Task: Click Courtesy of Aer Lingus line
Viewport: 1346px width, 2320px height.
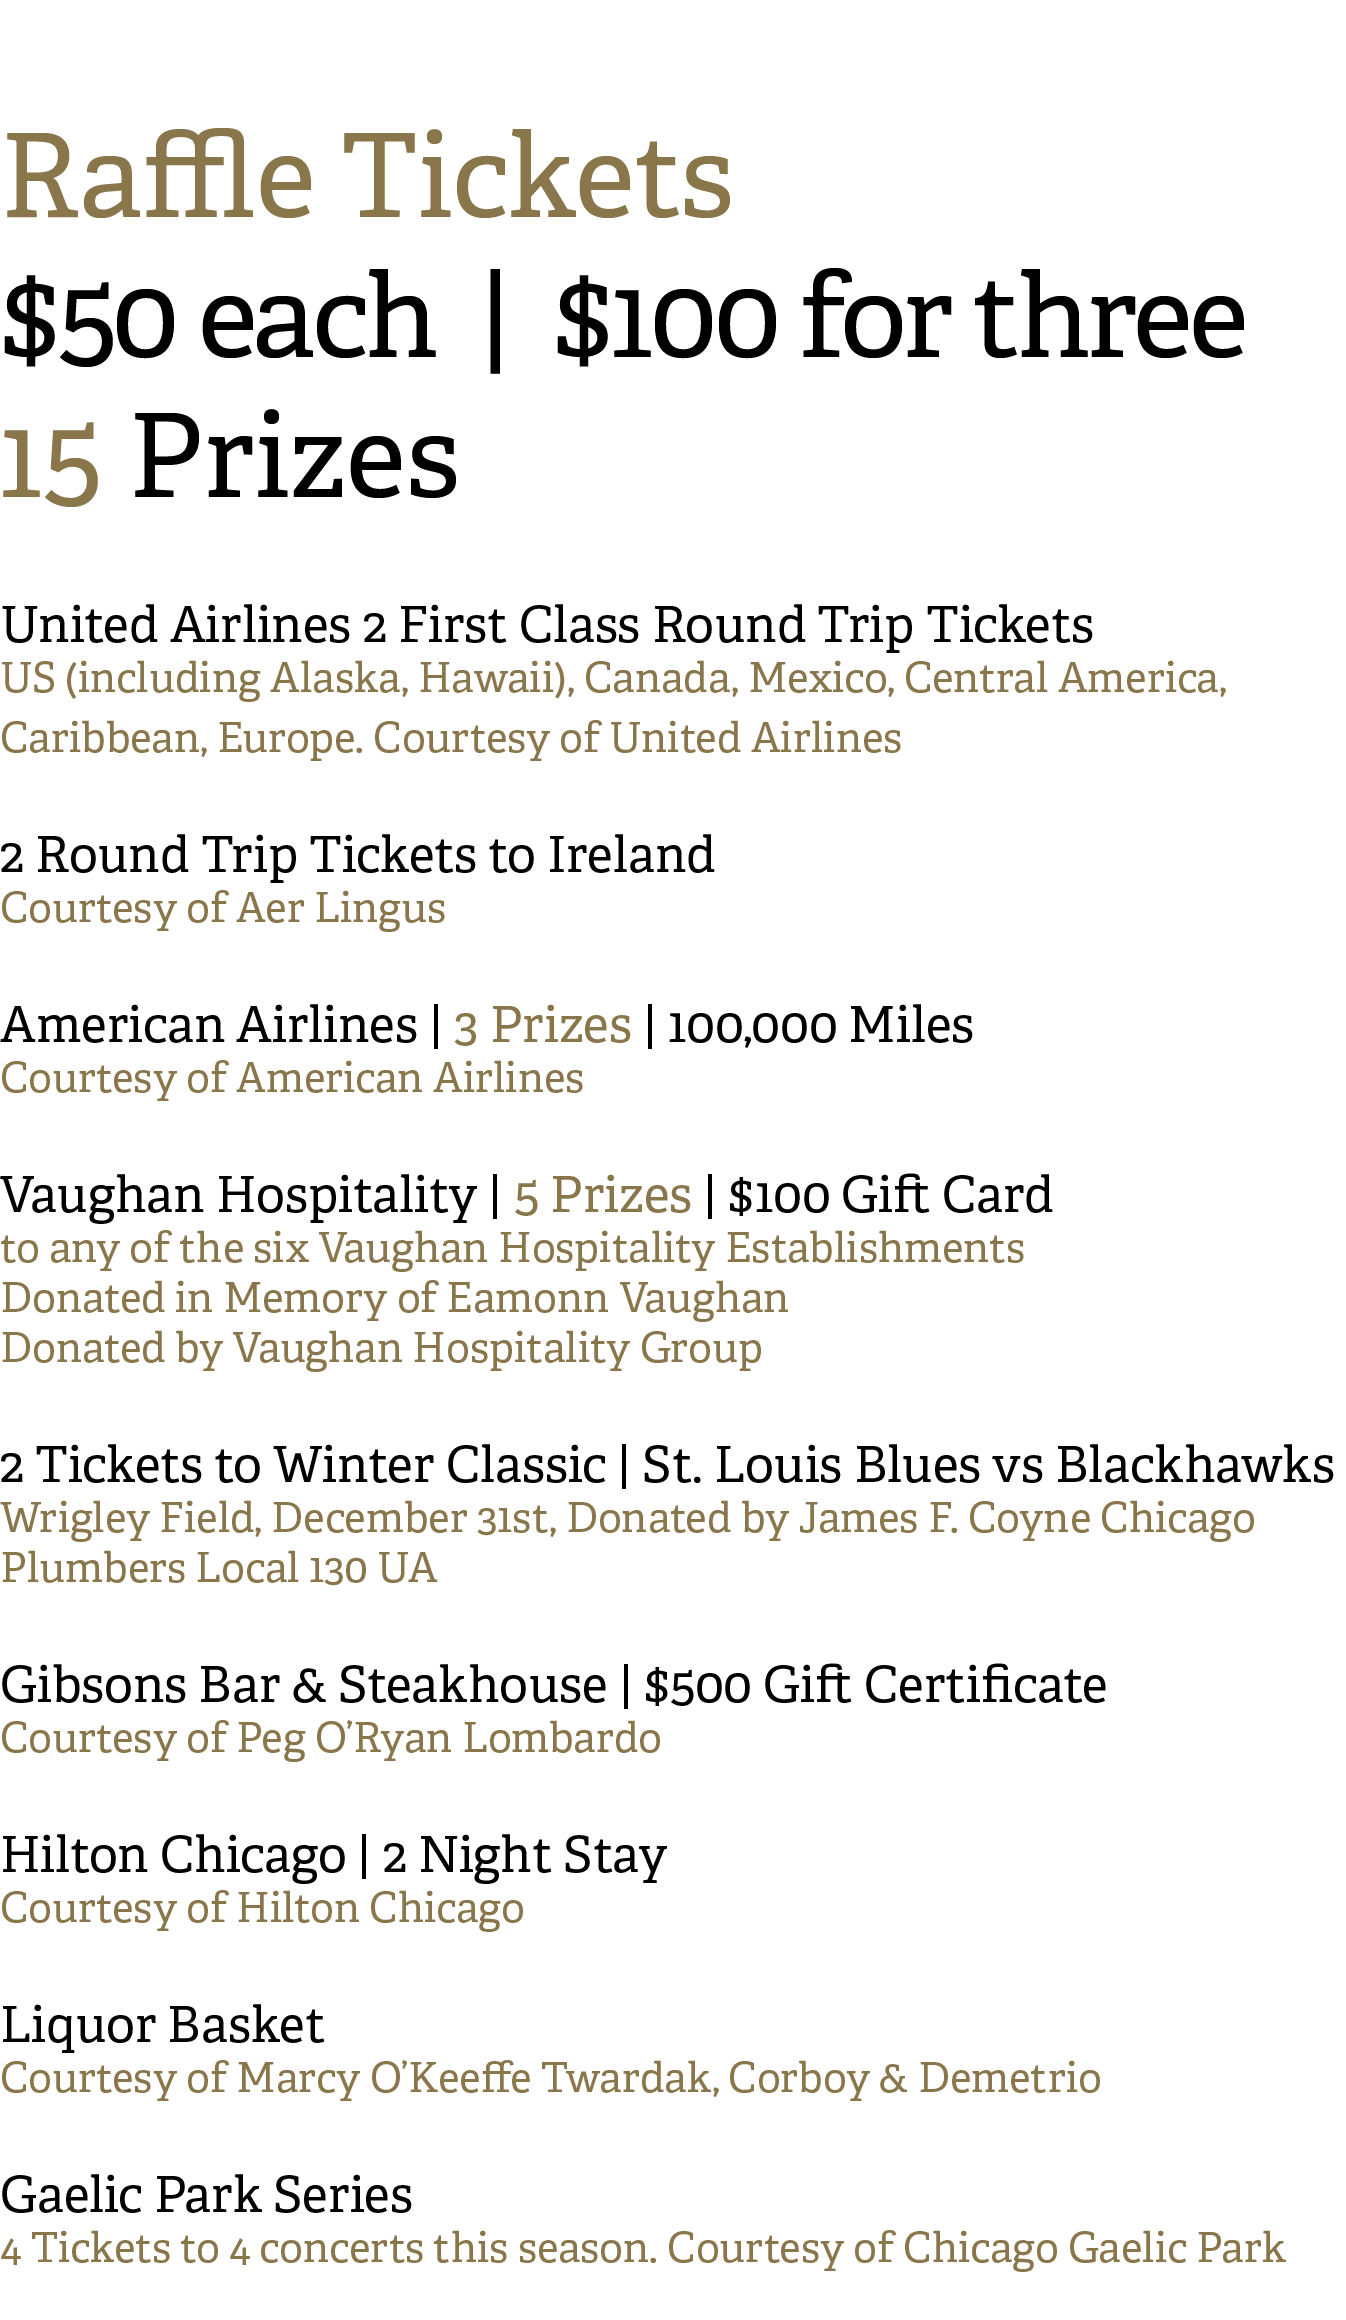Action: click(x=223, y=909)
